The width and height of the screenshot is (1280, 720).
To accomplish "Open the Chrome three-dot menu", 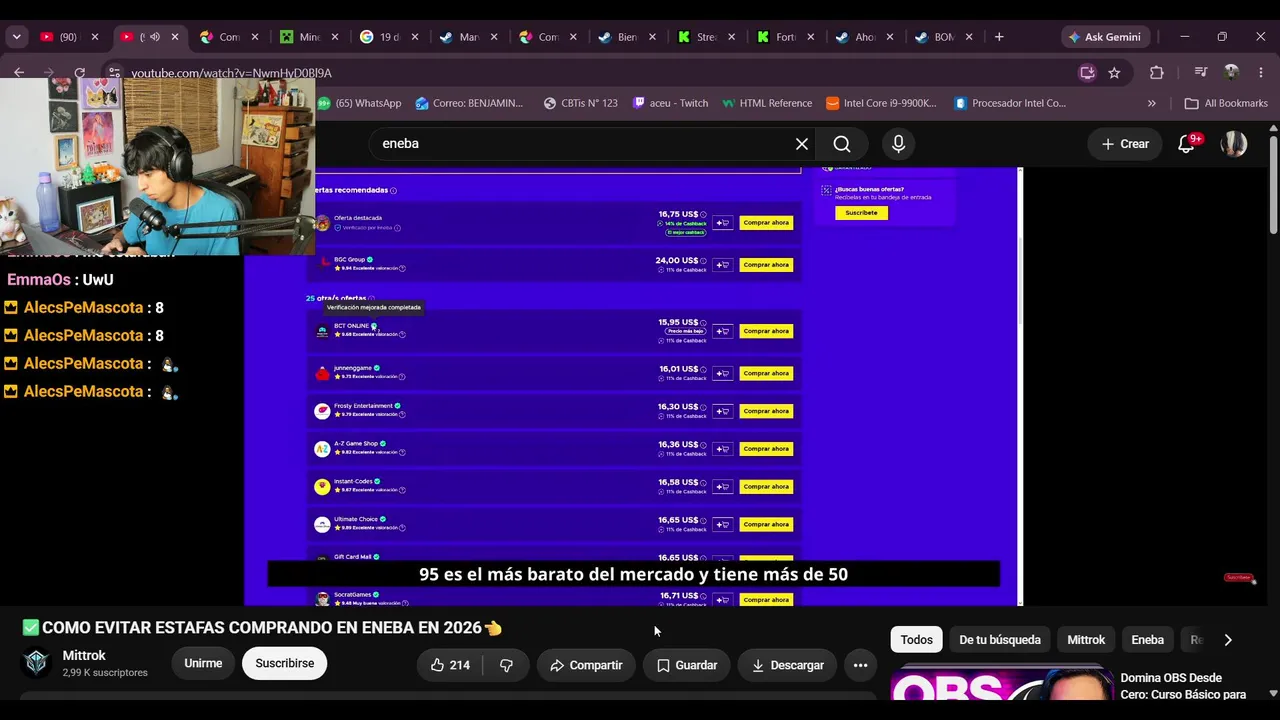I will (x=1259, y=72).
